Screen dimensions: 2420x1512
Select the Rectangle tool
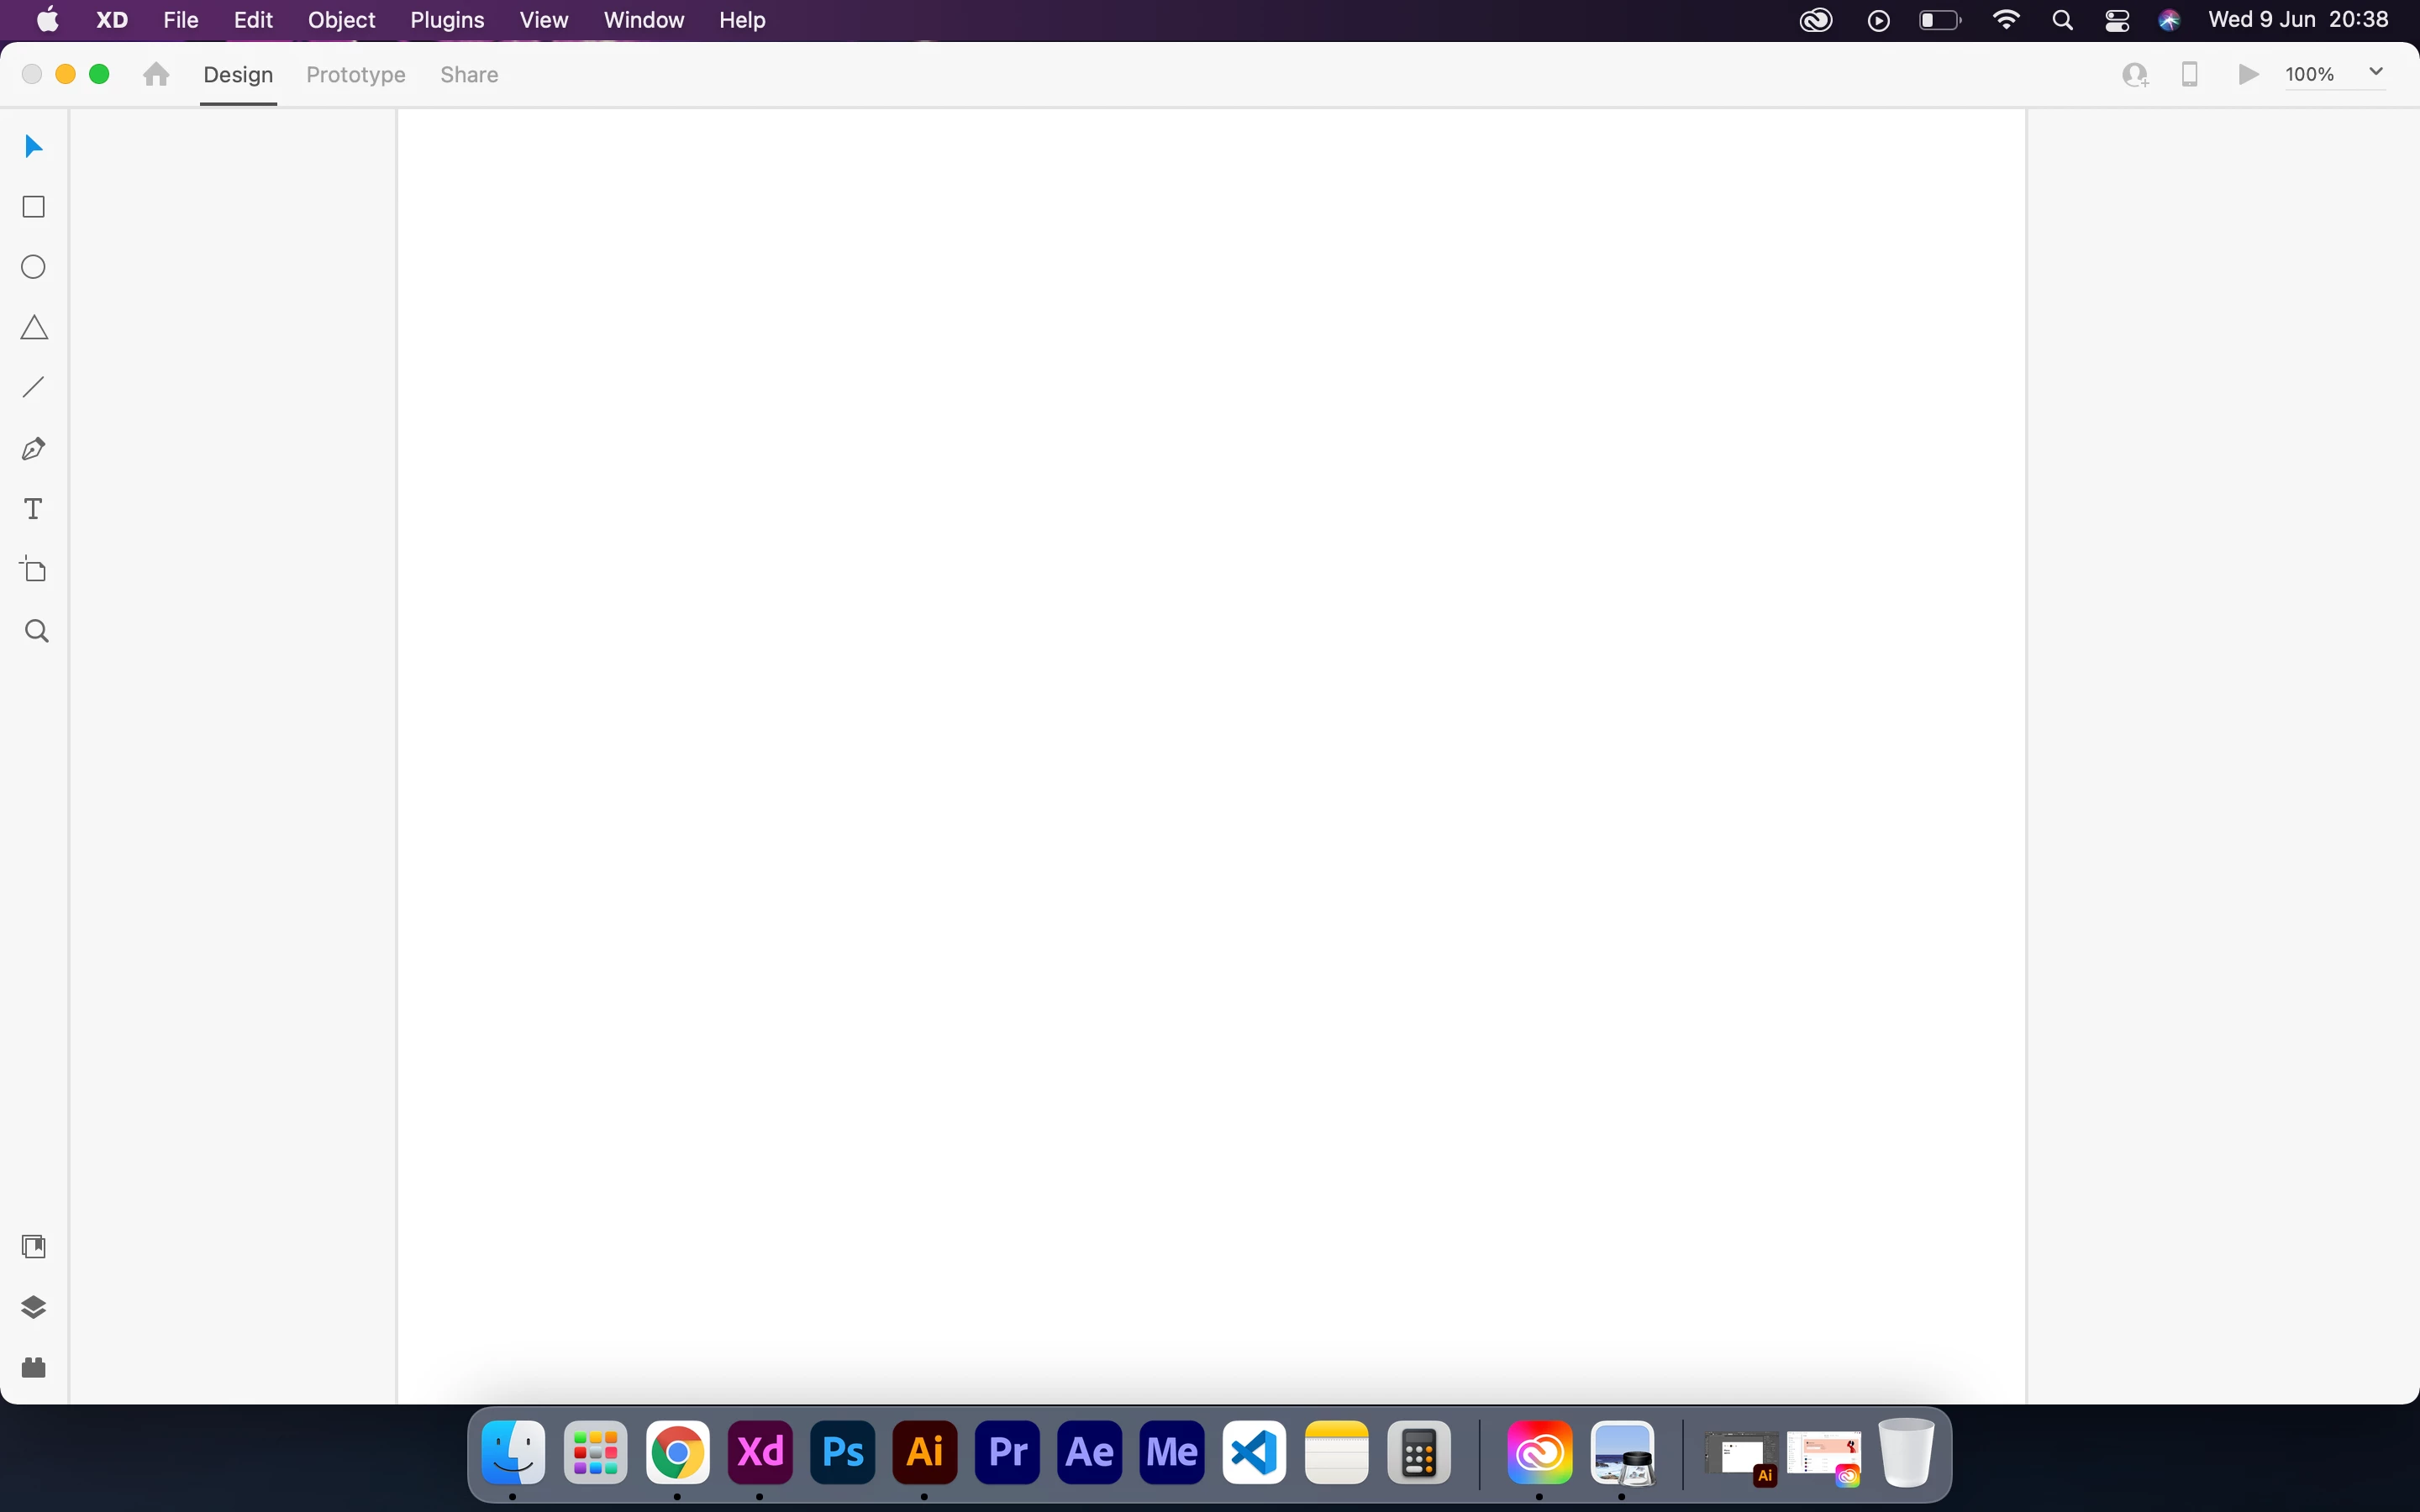pyautogui.click(x=34, y=207)
